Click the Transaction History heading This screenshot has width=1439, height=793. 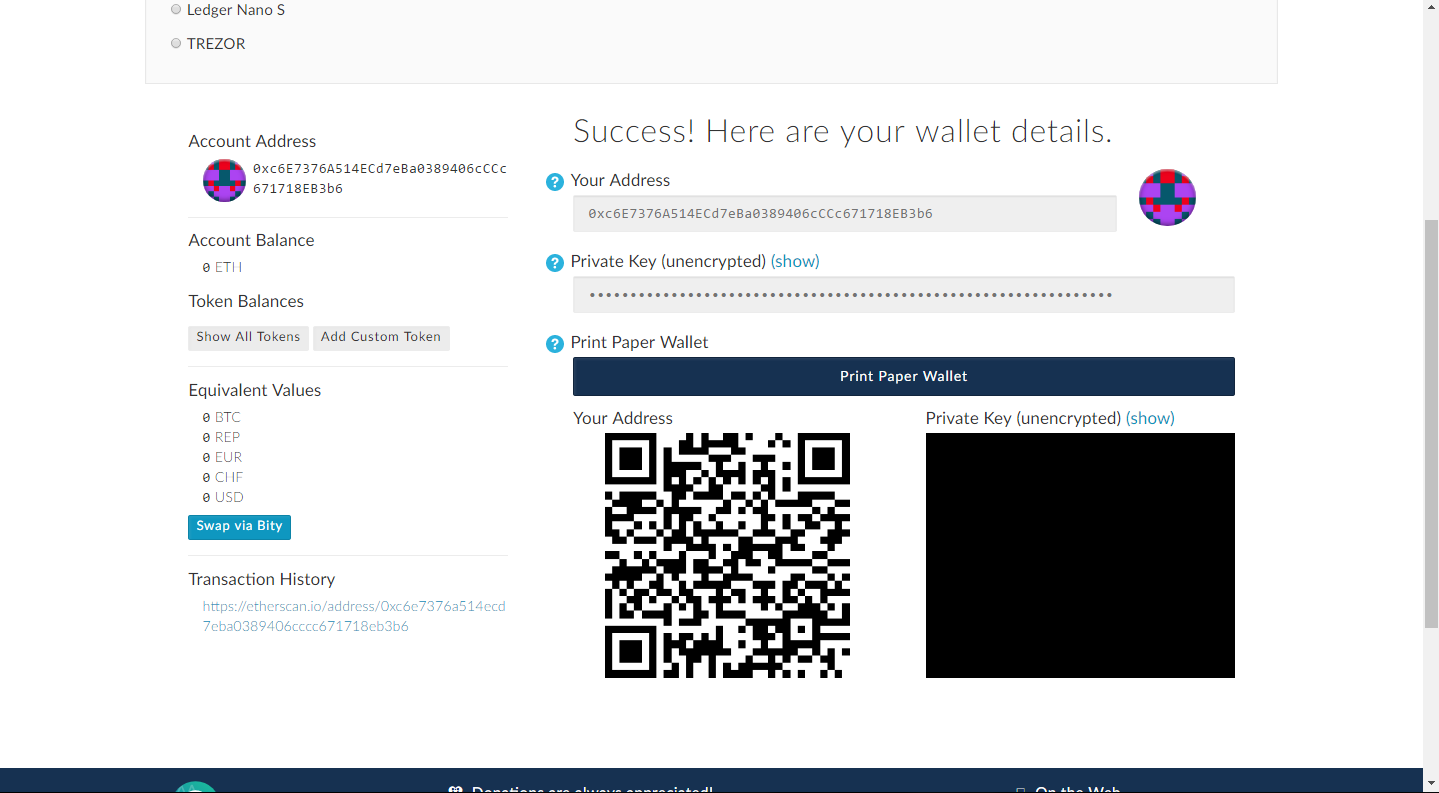coord(262,579)
